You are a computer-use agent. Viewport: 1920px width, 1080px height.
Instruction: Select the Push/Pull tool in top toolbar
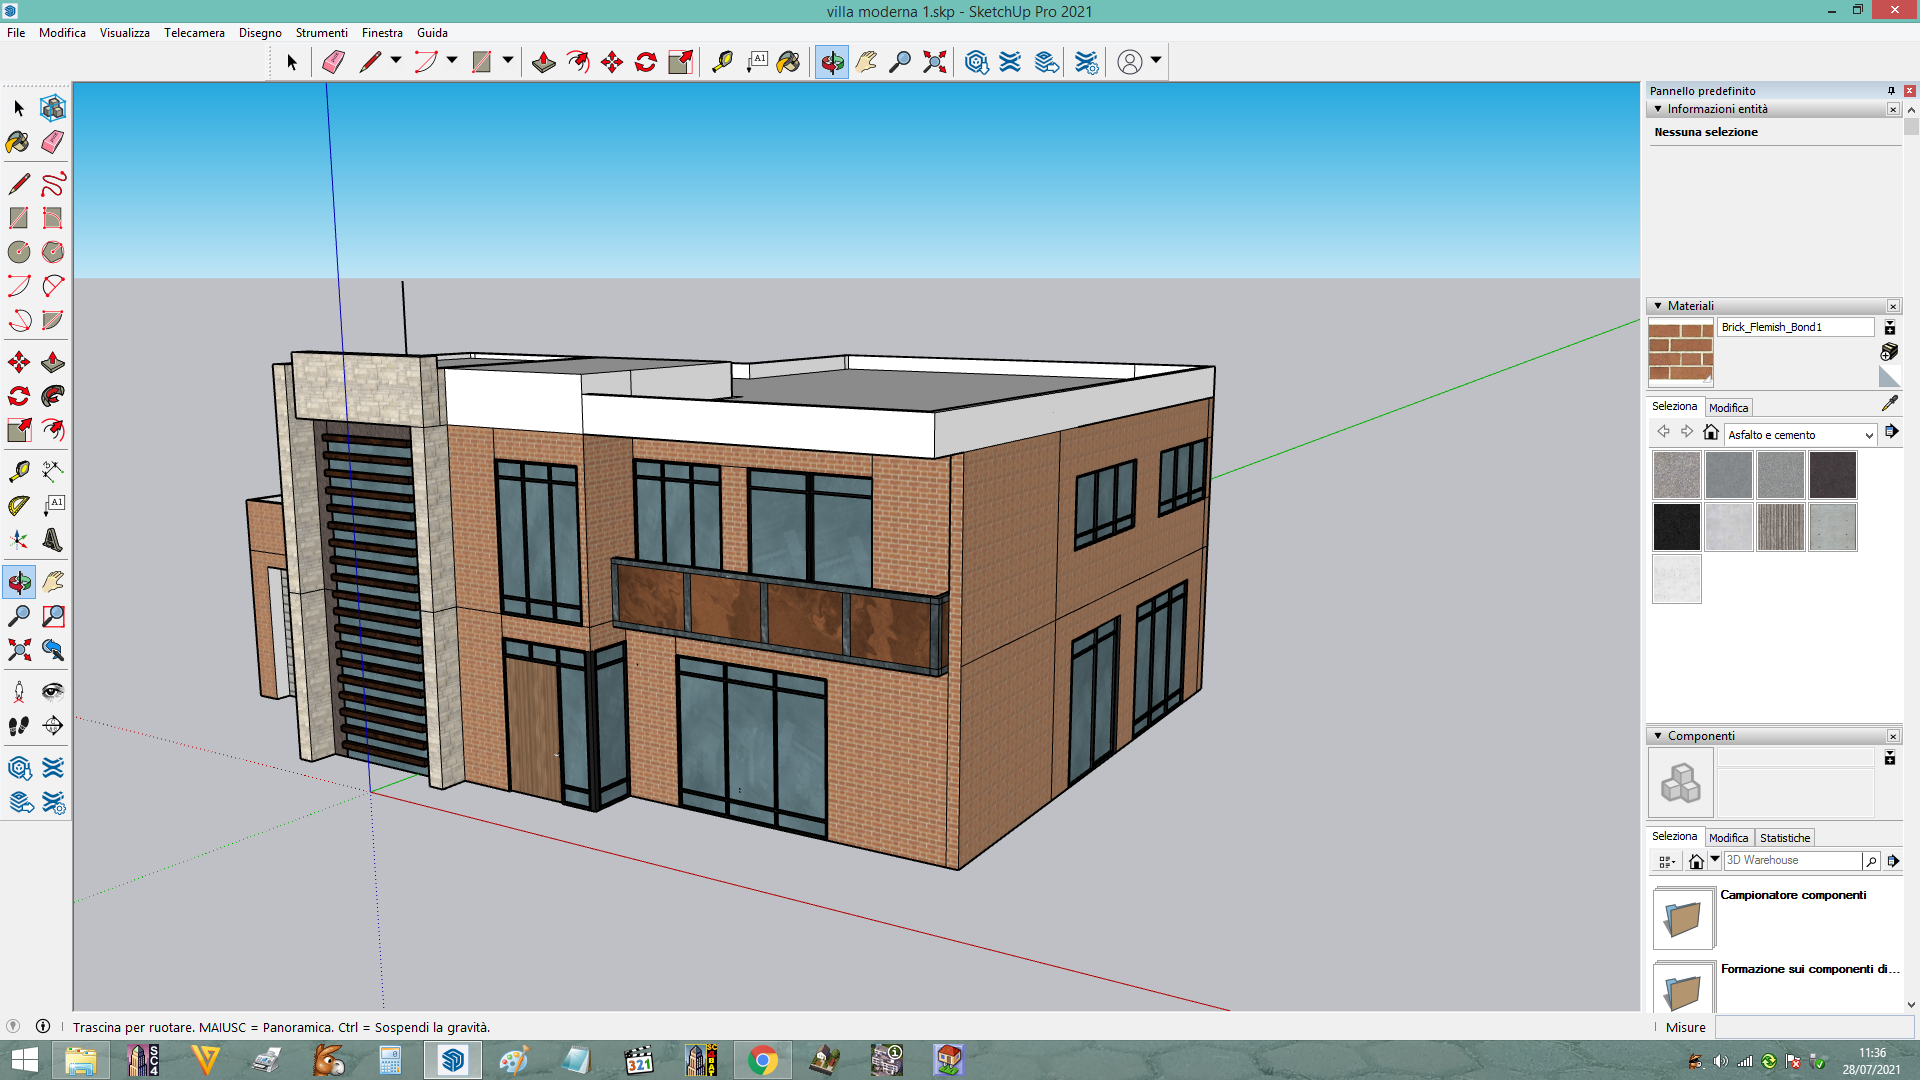(543, 62)
